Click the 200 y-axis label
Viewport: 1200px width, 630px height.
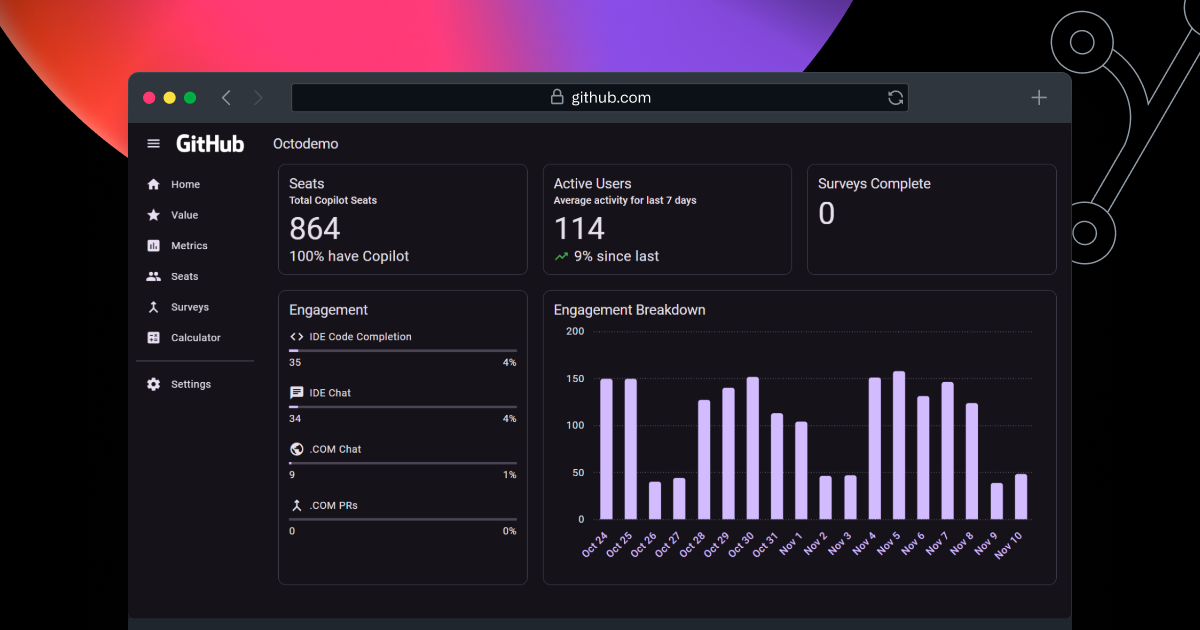point(575,332)
